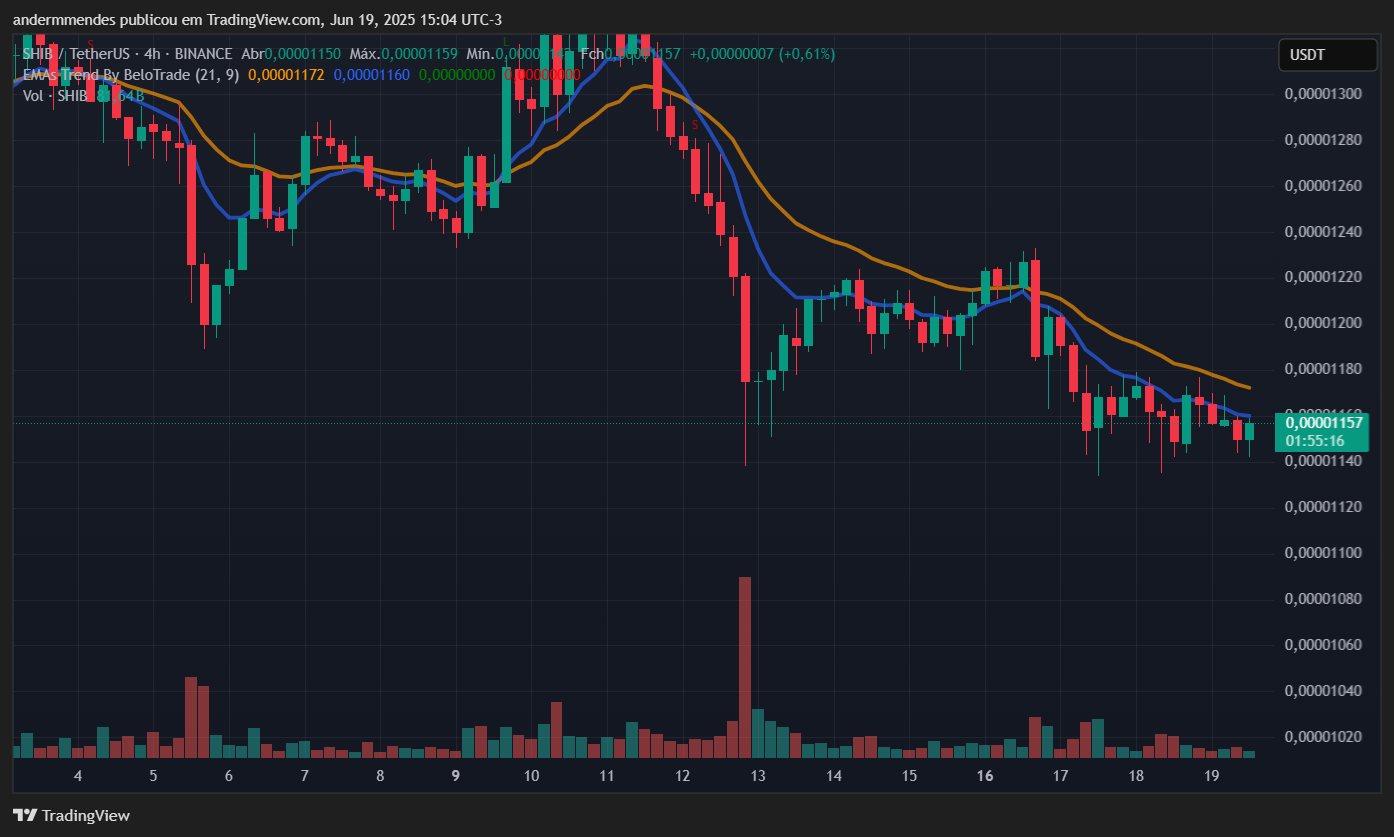
Task: Click the 0,00001200 price axis label
Action: tap(1325, 323)
